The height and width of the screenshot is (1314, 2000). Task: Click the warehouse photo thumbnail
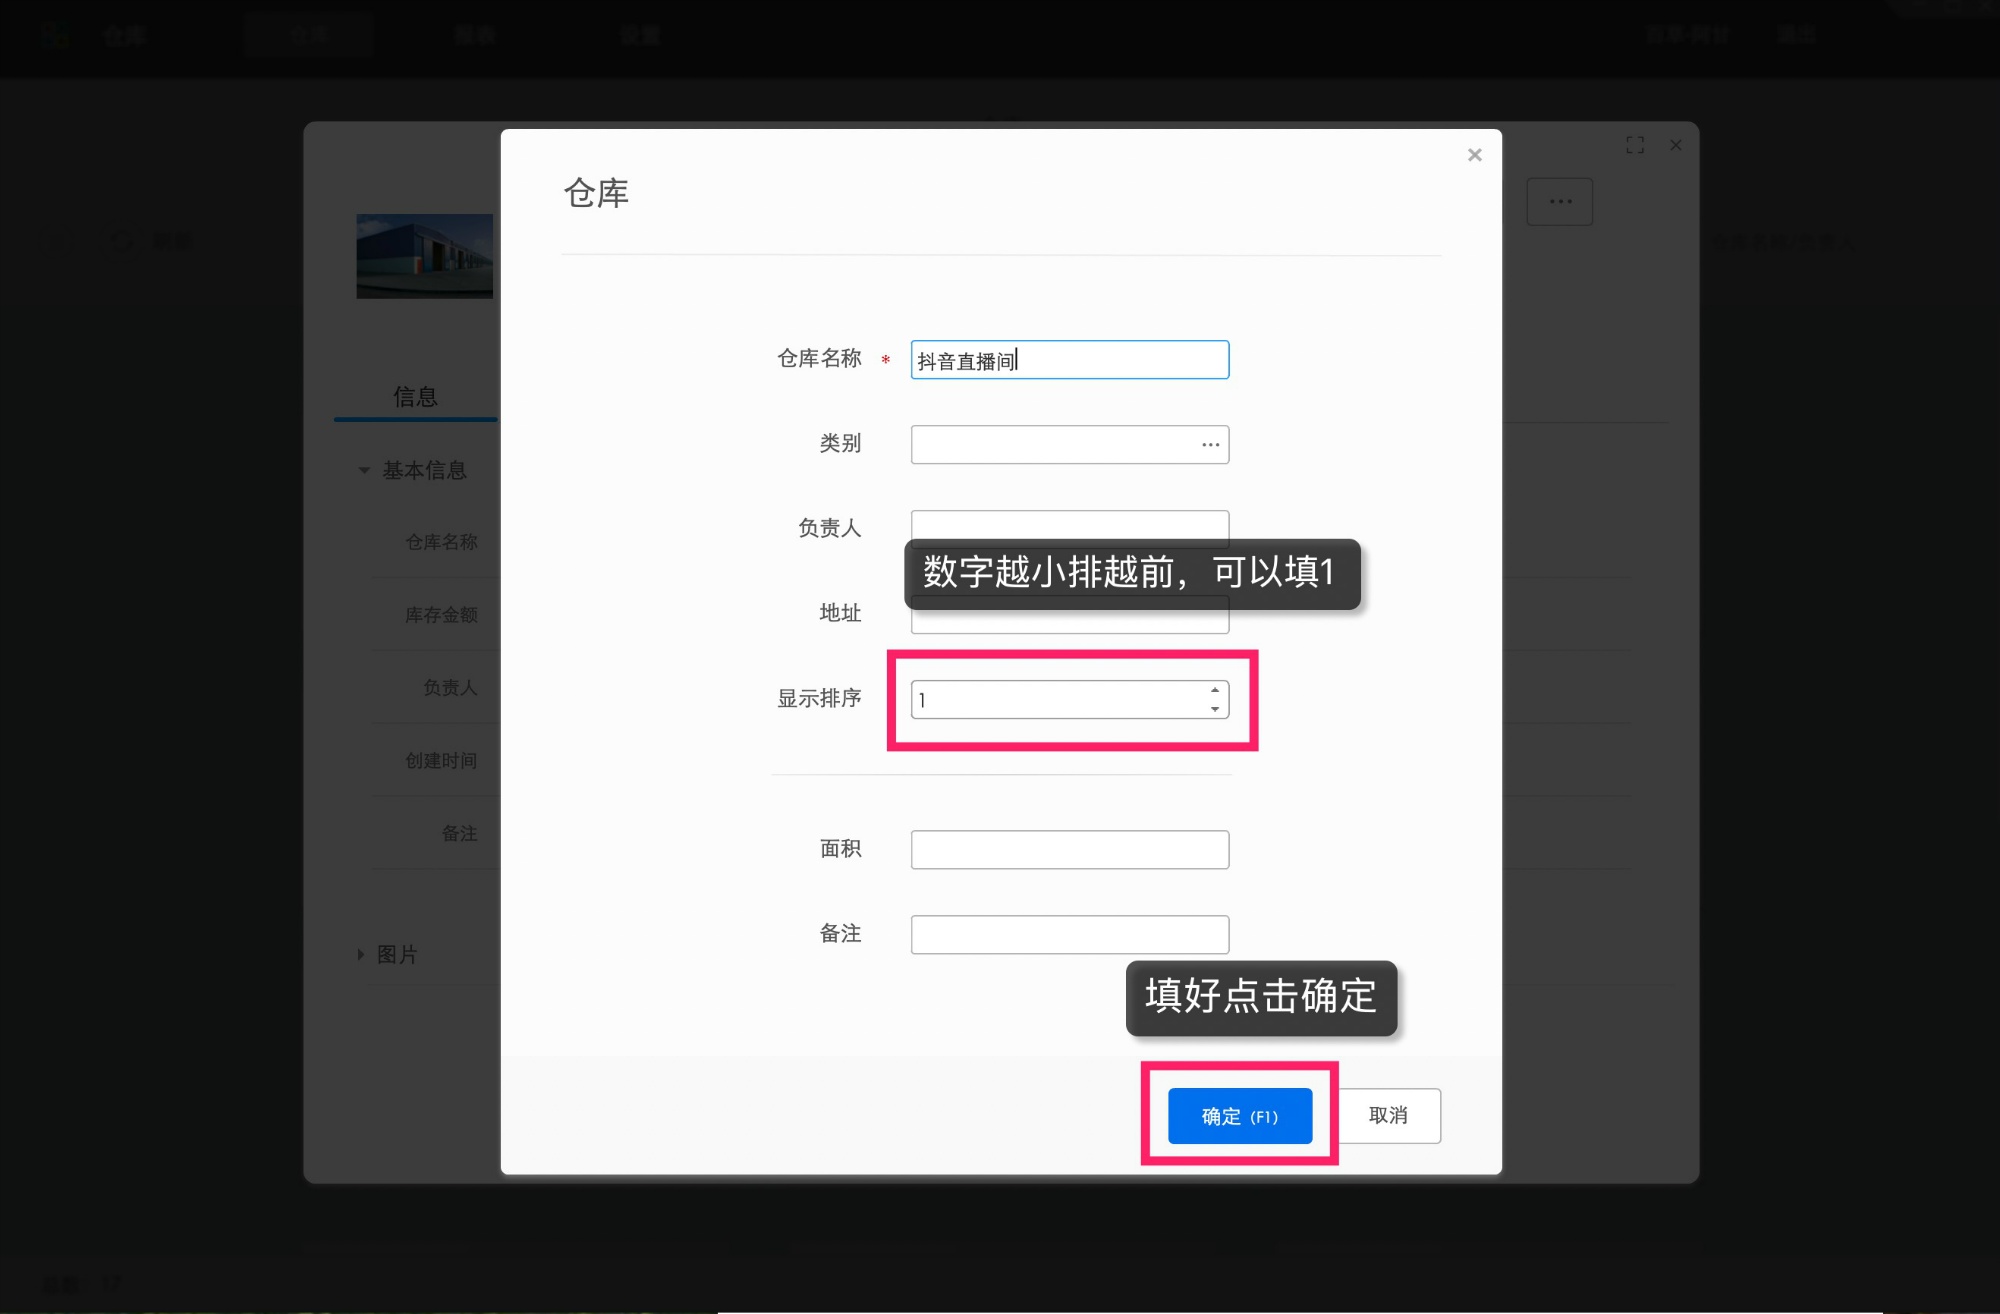(424, 256)
